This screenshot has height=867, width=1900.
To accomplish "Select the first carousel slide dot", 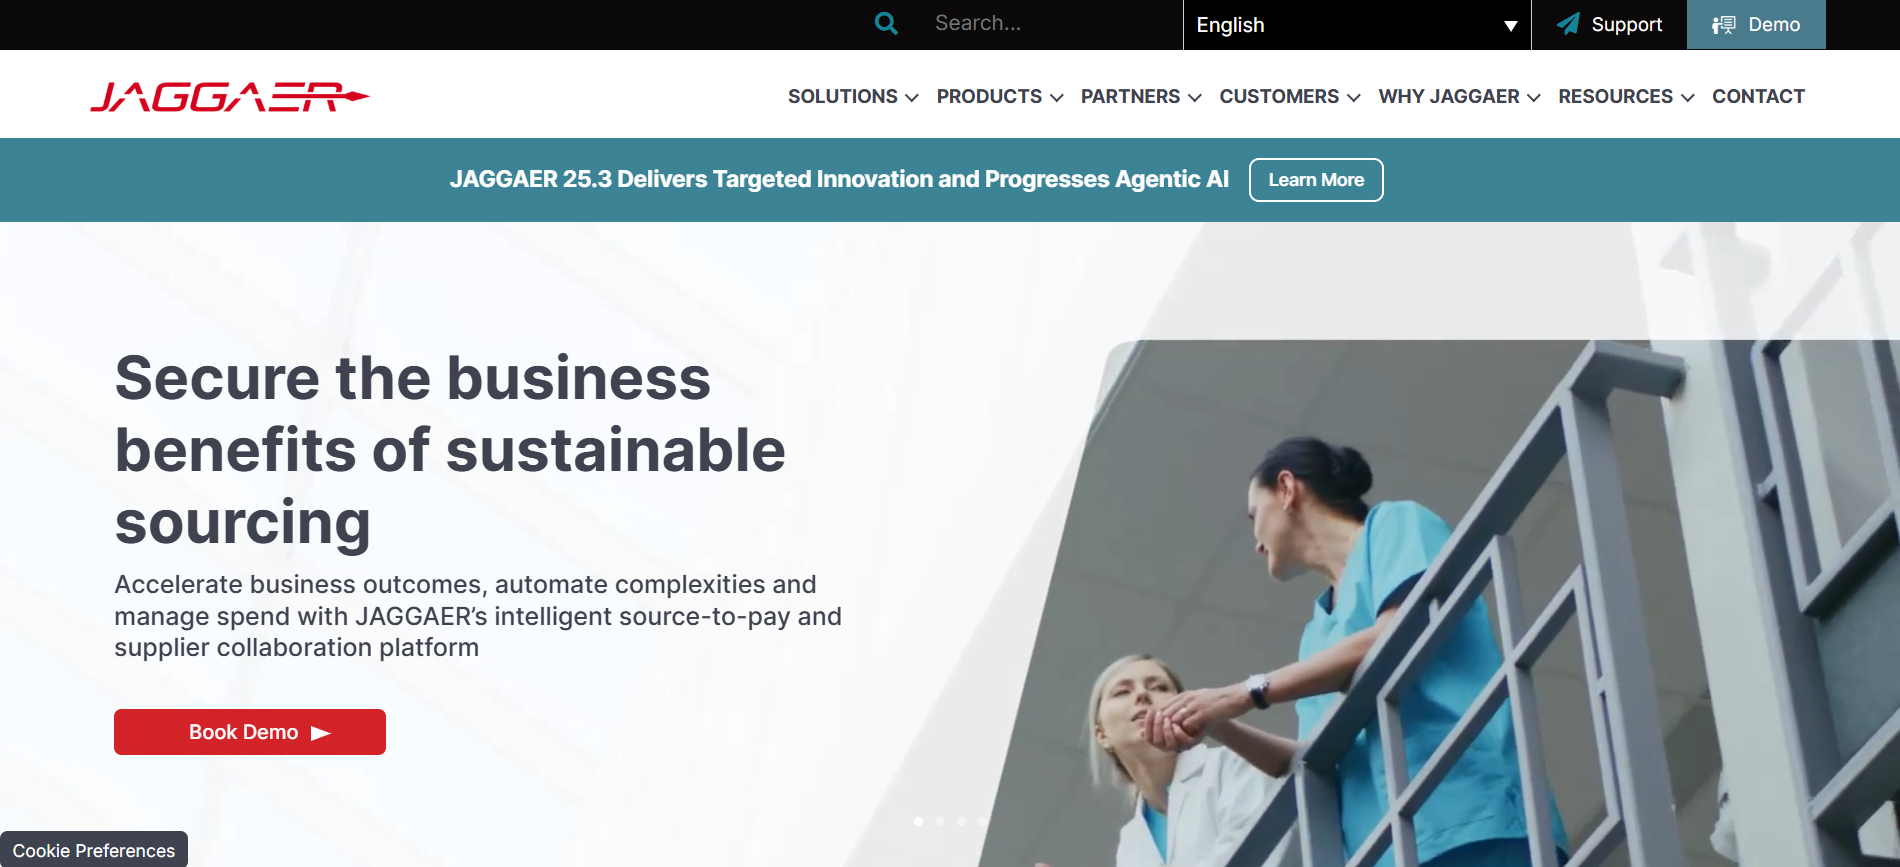I will coord(918,821).
